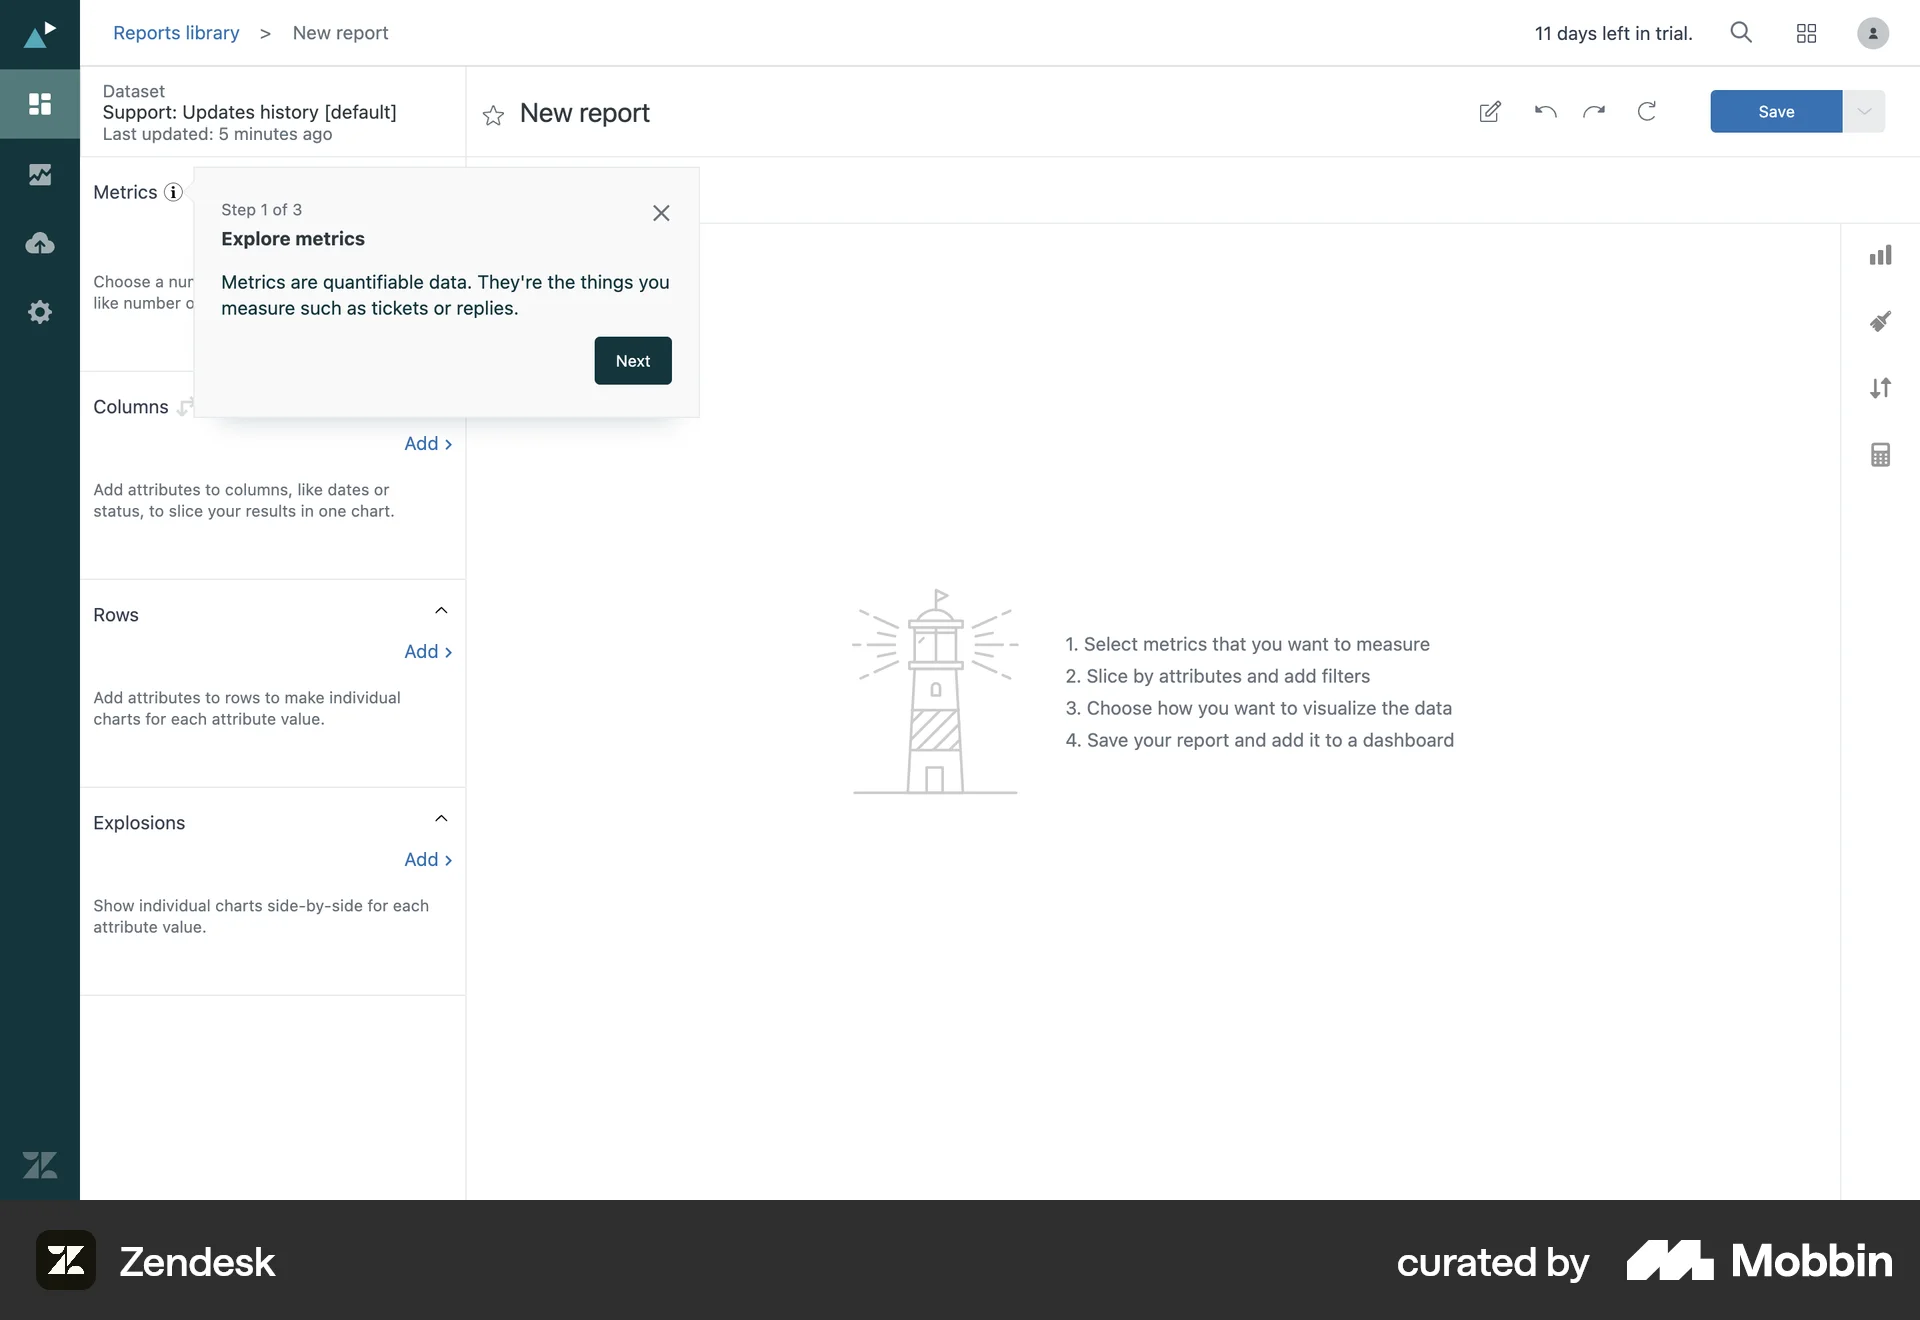Open the user profile avatar menu
Screen dimensions: 1920x1320
point(1872,33)
